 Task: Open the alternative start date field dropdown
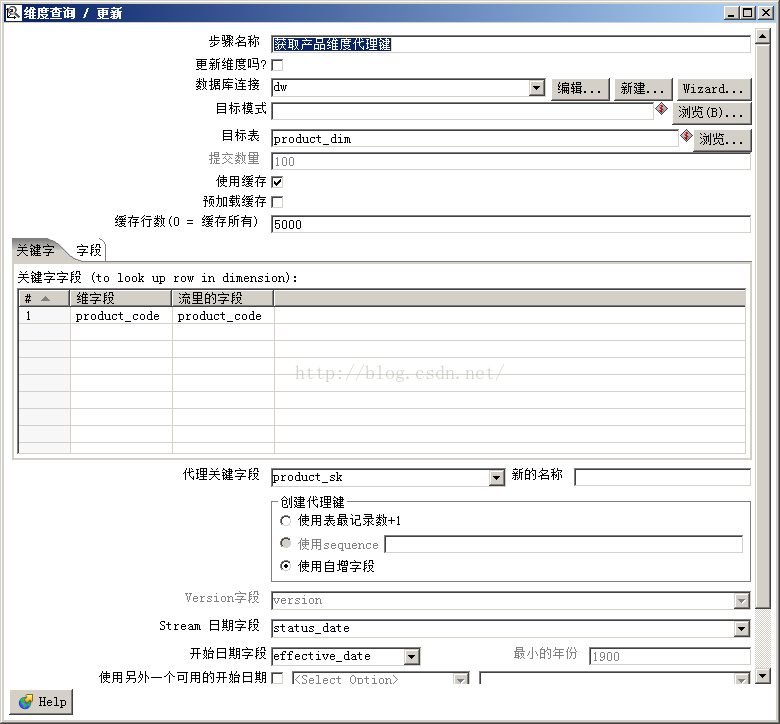[x=741, y=679]
